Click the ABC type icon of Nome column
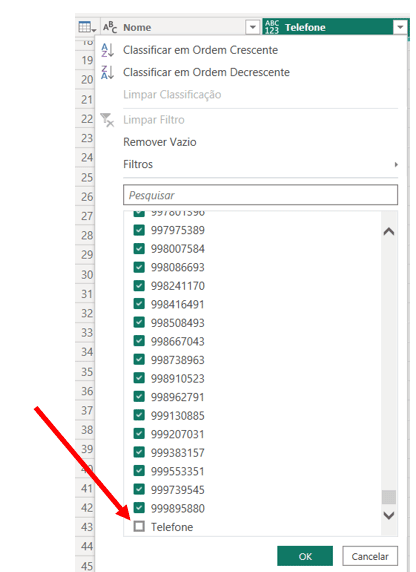The image size is (416, 572). (110, 27)
